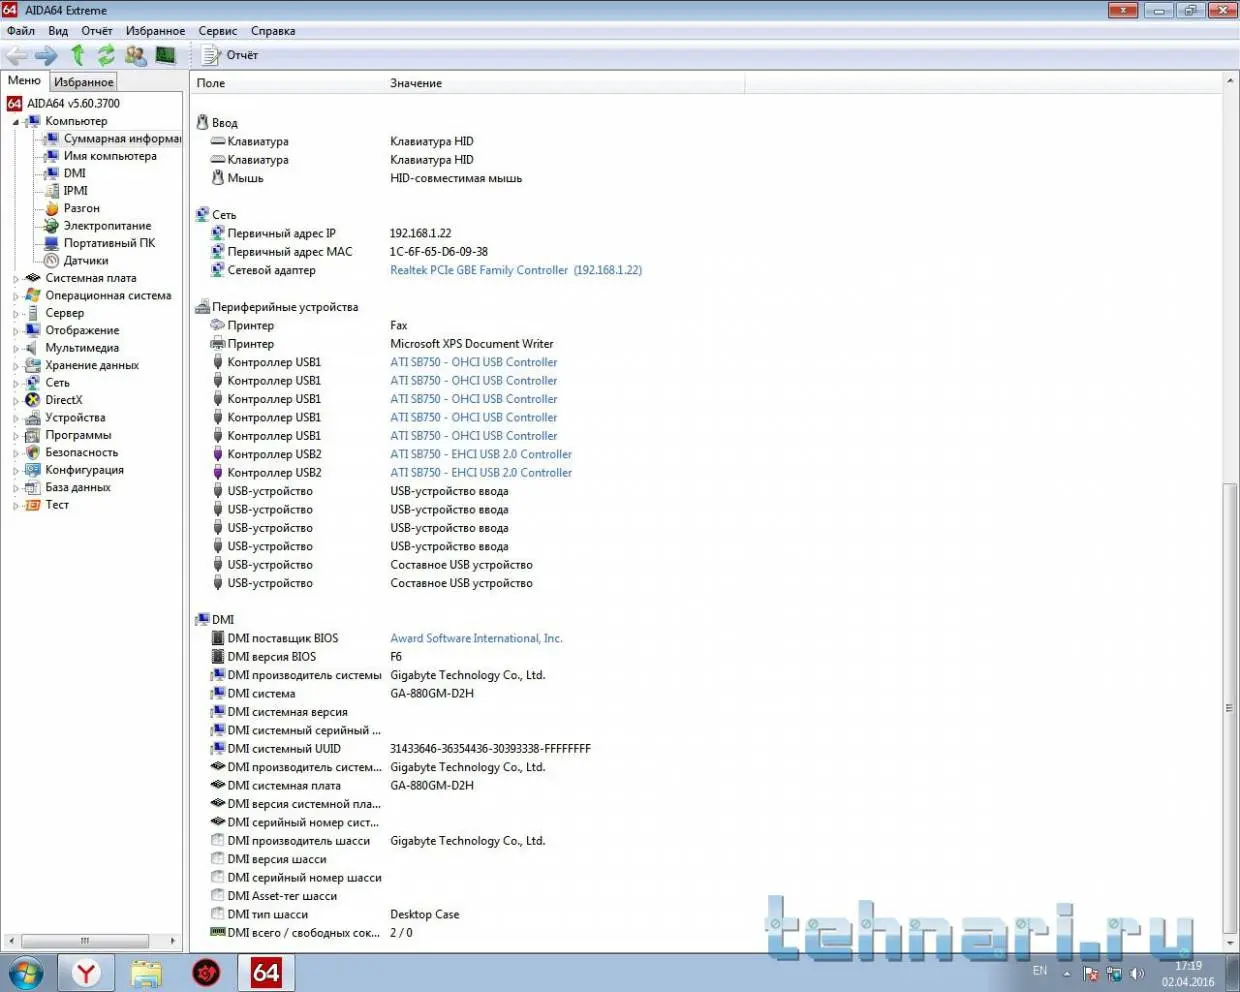The height and width of the screenshot is (992, 1240).
Task: Click the blue forward arrow toolbar icon
Action: coord(46,56)
